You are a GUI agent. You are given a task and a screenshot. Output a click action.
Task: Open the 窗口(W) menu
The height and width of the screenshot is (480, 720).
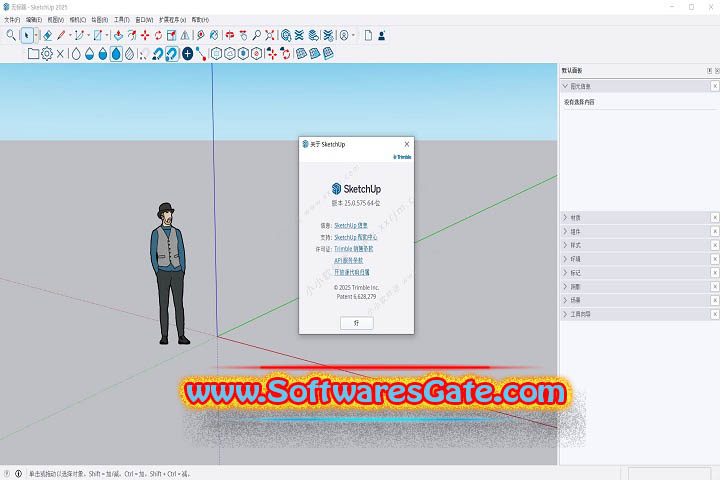coord(144,20)
